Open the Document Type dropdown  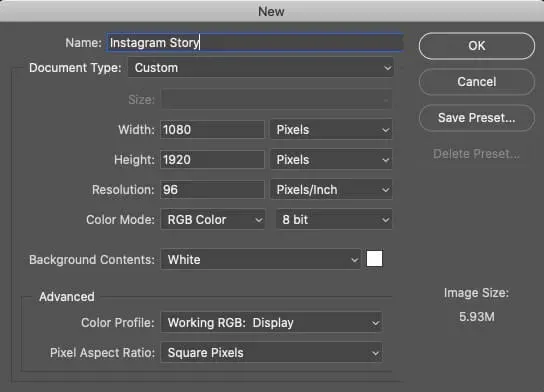[x=260, y=68]
